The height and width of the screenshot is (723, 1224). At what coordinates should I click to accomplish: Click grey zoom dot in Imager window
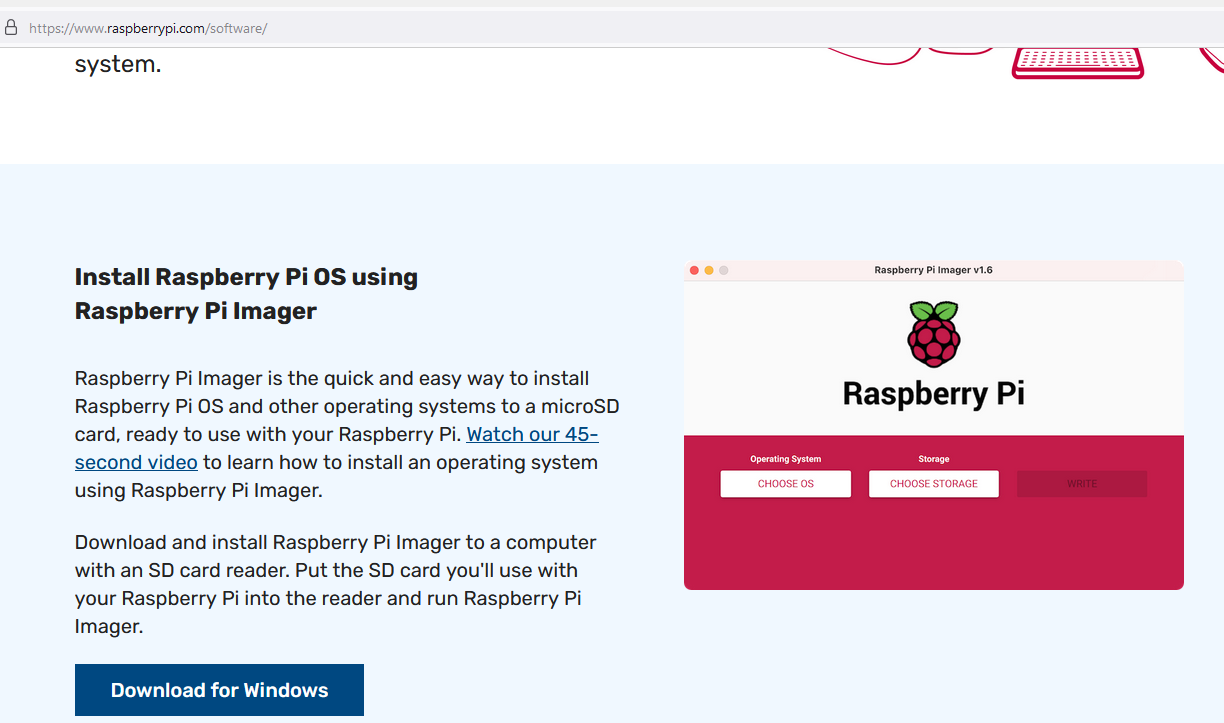point(724,270)
